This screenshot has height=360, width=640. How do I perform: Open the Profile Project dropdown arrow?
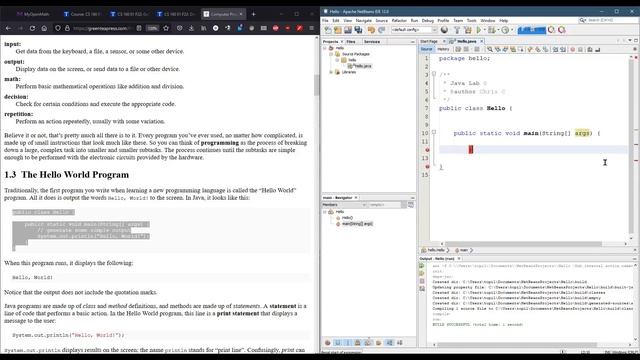click(x=512, y=30)
